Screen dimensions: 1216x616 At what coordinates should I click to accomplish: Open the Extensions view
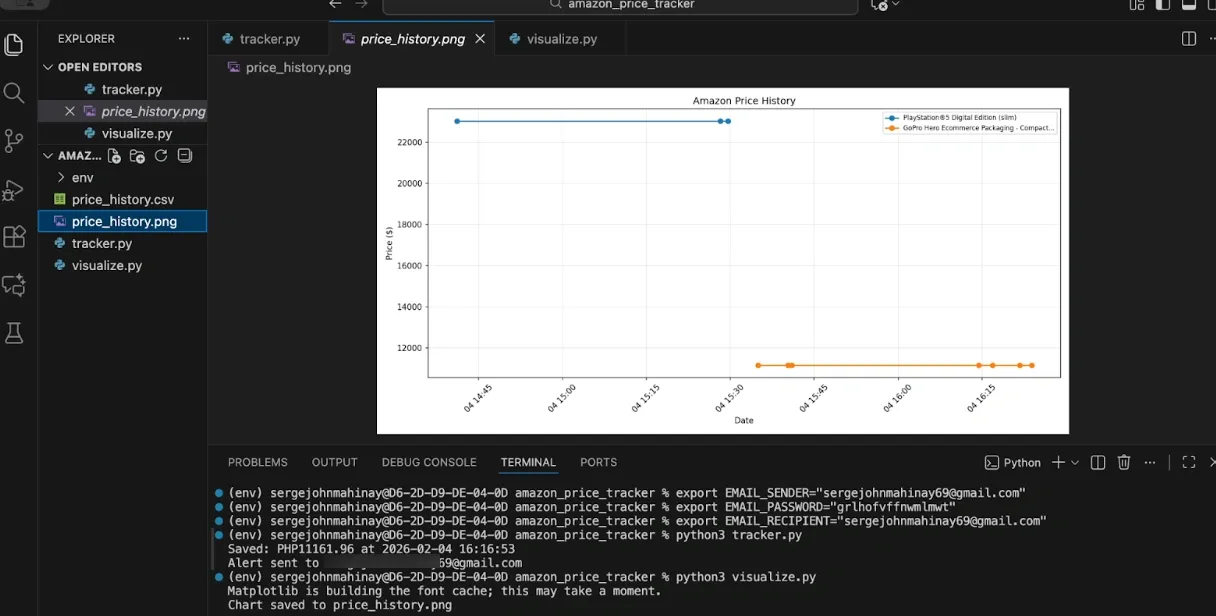click(x=14, y=237)
